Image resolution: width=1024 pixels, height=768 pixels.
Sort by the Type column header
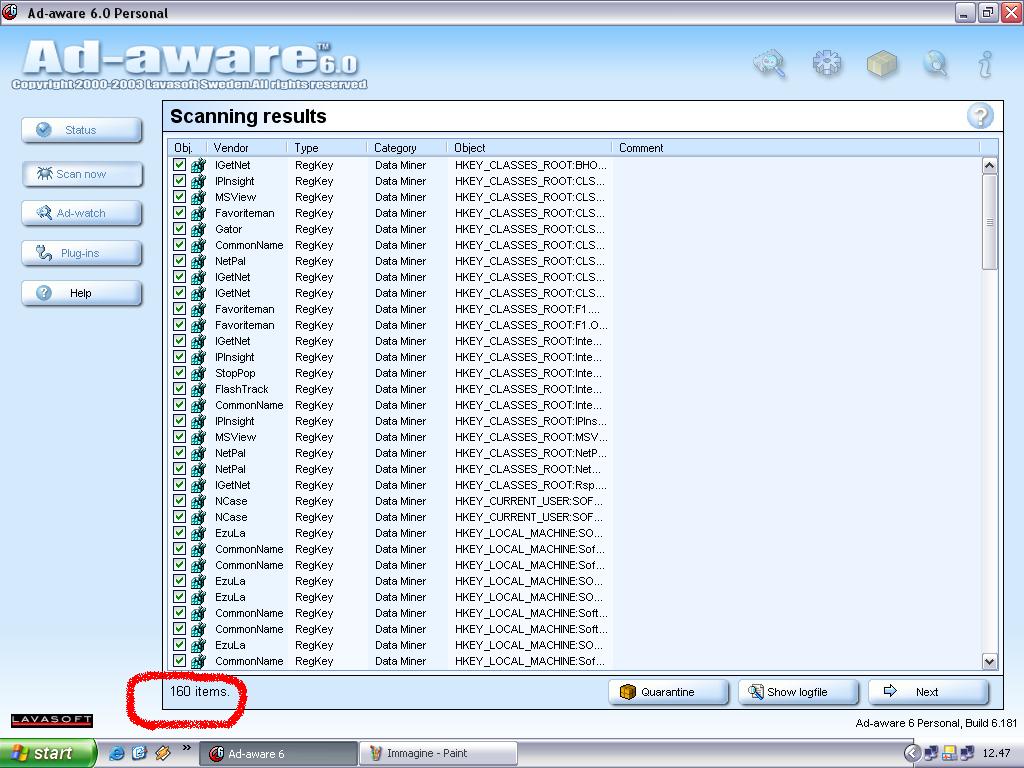click(x=327, y=148)
